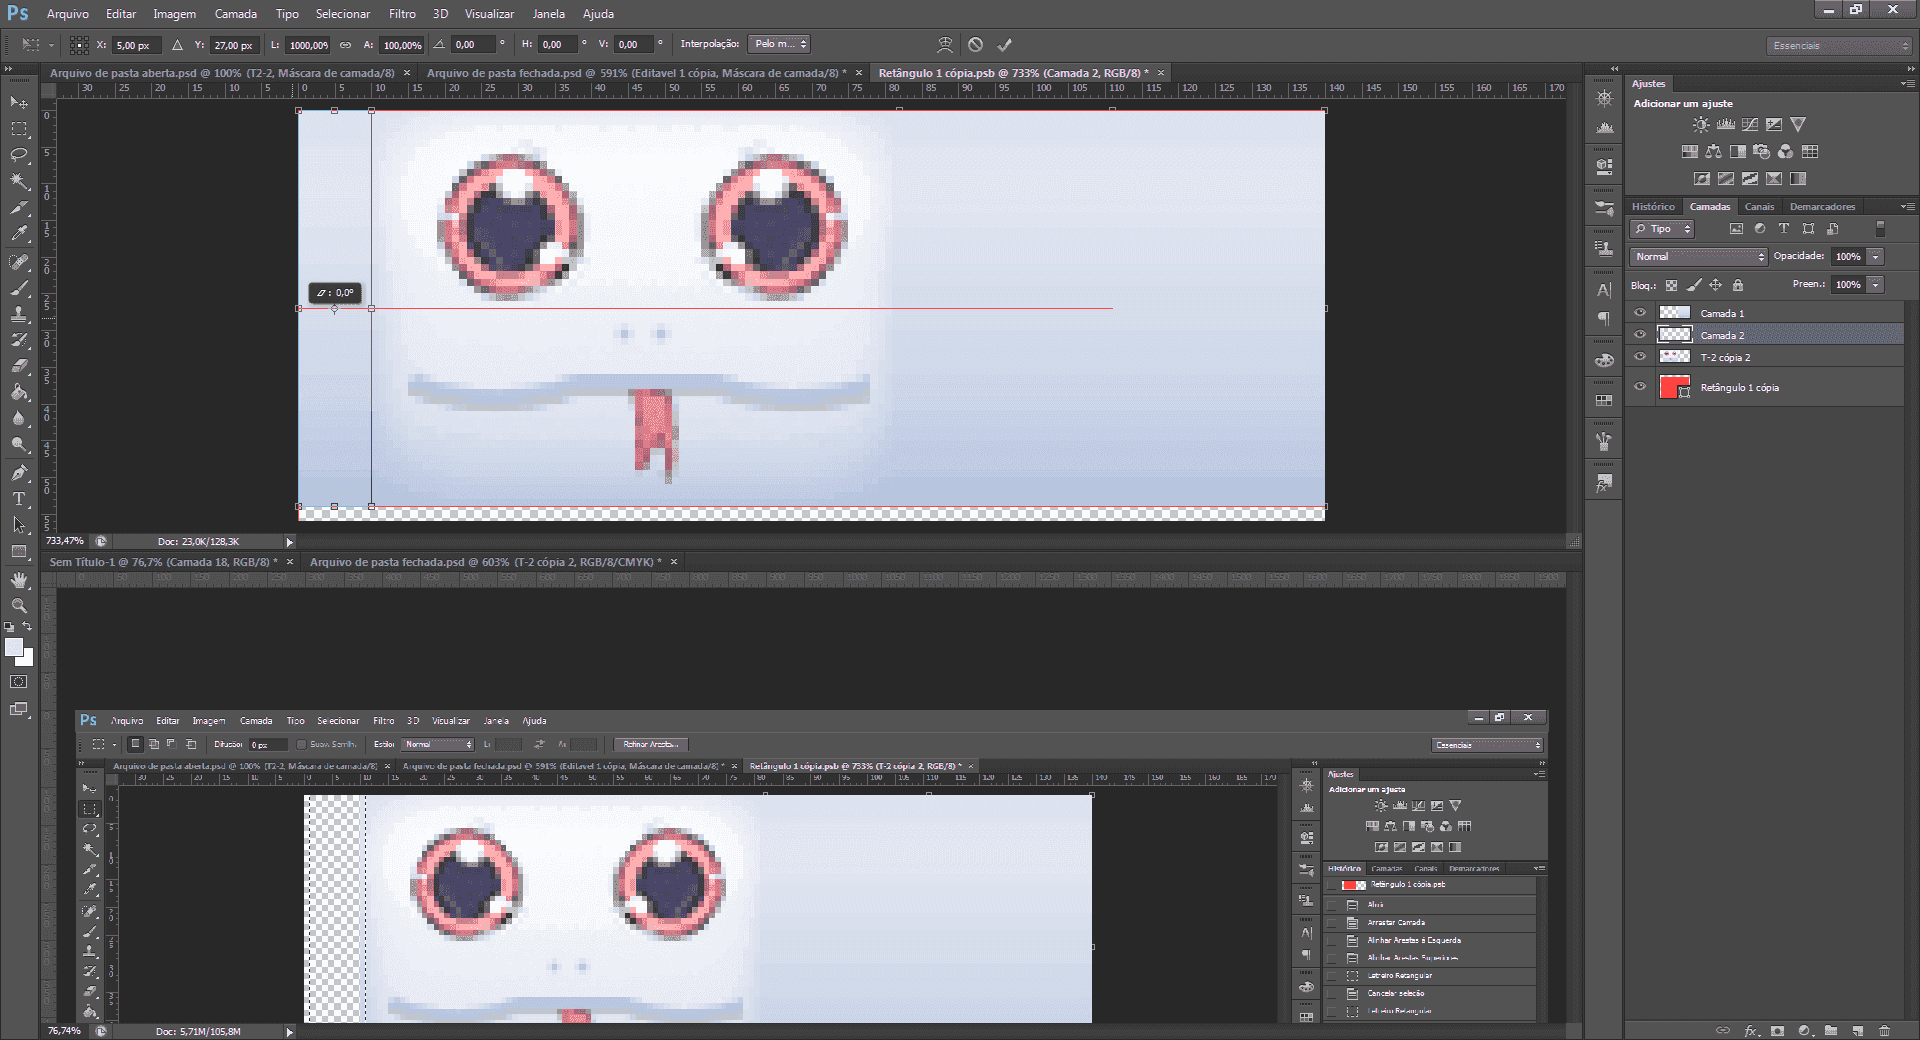Click the reference point location grid
This screenshot has width=1920, height=1040.
[79, 45]
